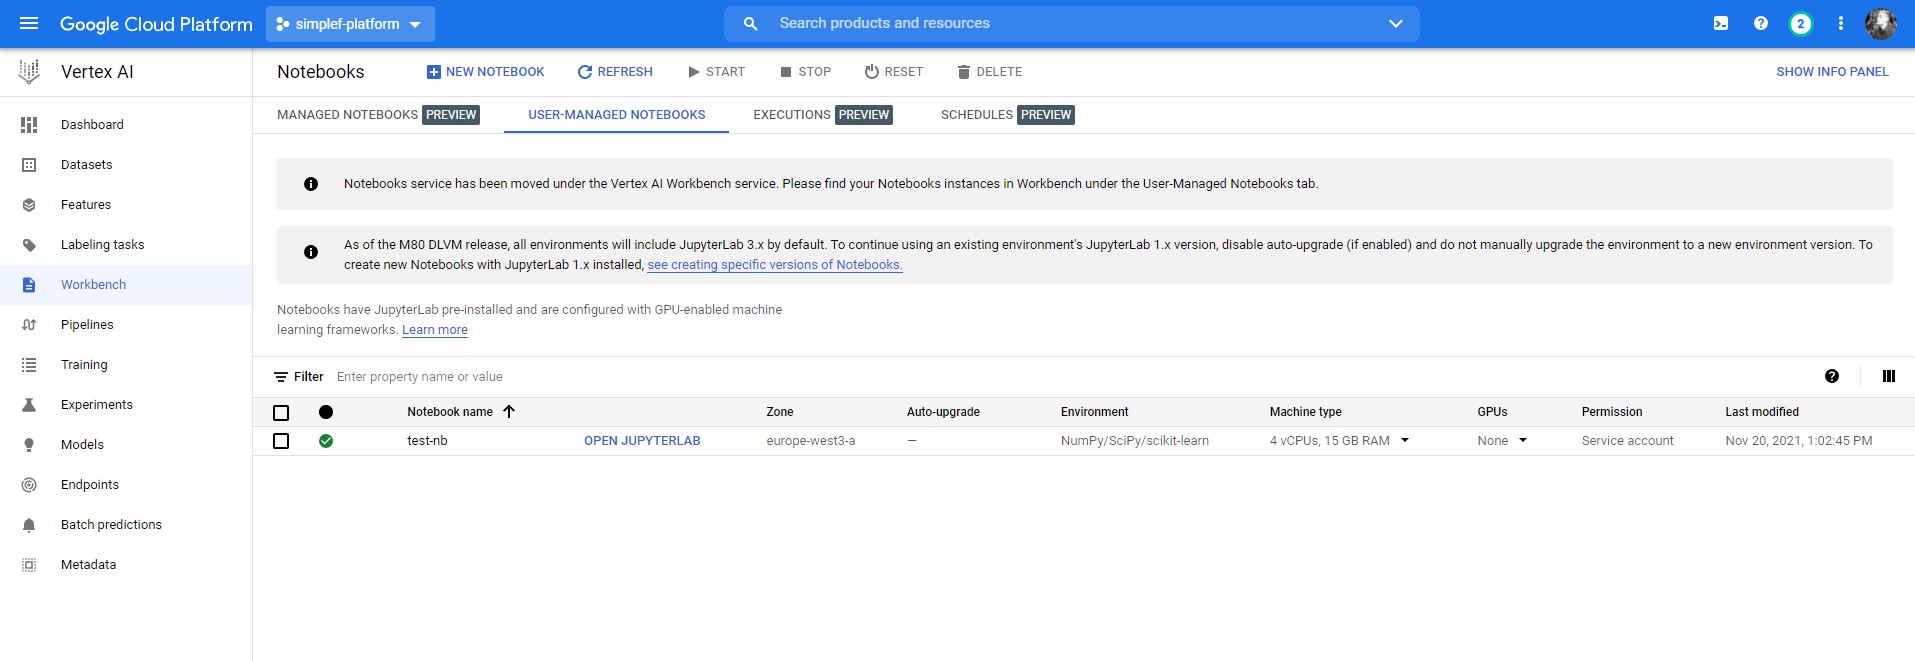1915x661 pixels.
Task: Open the Dashboard sidebar icon
Action: pyautogui.click(x=29, y=124)
